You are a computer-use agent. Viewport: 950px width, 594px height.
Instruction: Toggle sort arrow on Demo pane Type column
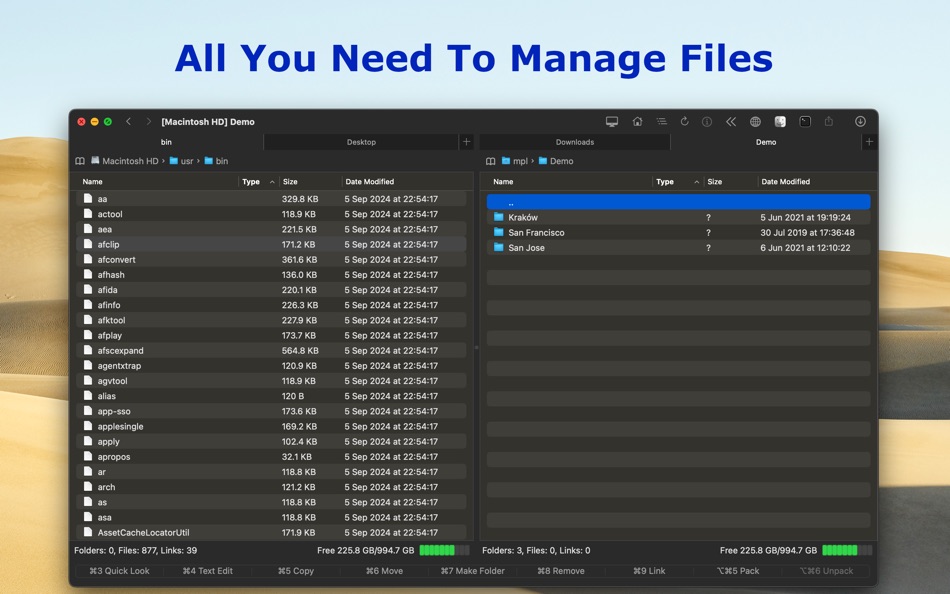697,182
